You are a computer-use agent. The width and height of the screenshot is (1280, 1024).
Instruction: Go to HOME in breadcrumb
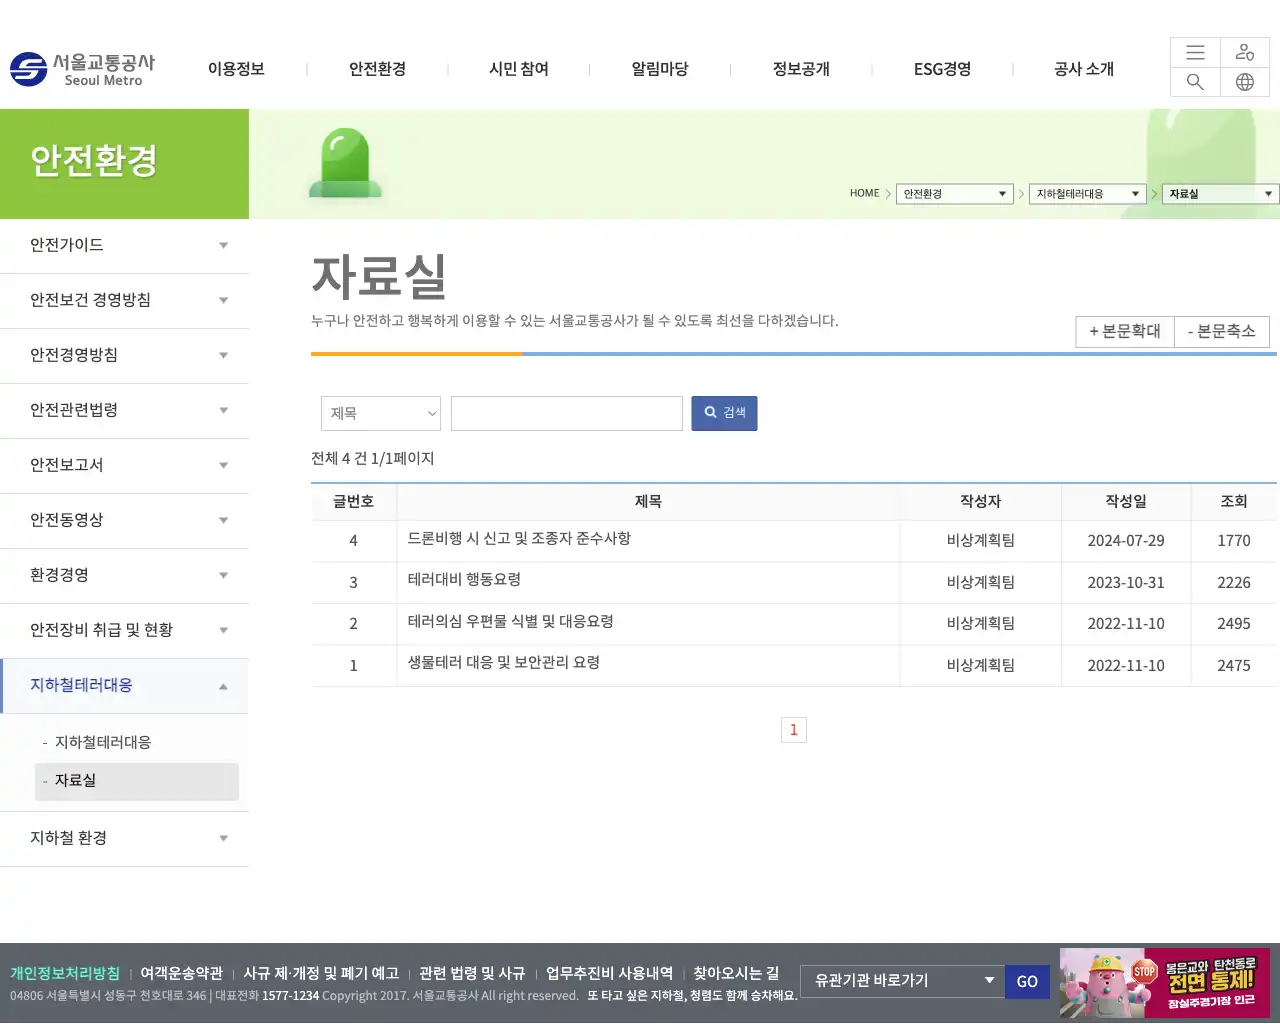coord(864,193)
